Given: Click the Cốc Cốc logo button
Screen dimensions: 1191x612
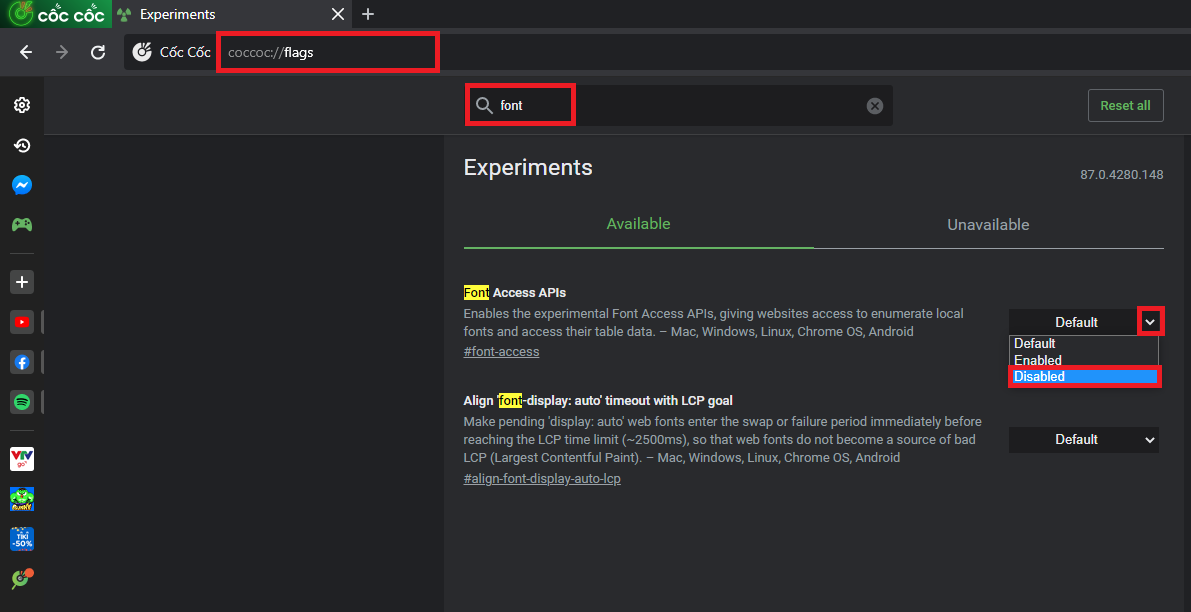Looking at the screenshot, I should pyautogui.click(x=56, y=14).
